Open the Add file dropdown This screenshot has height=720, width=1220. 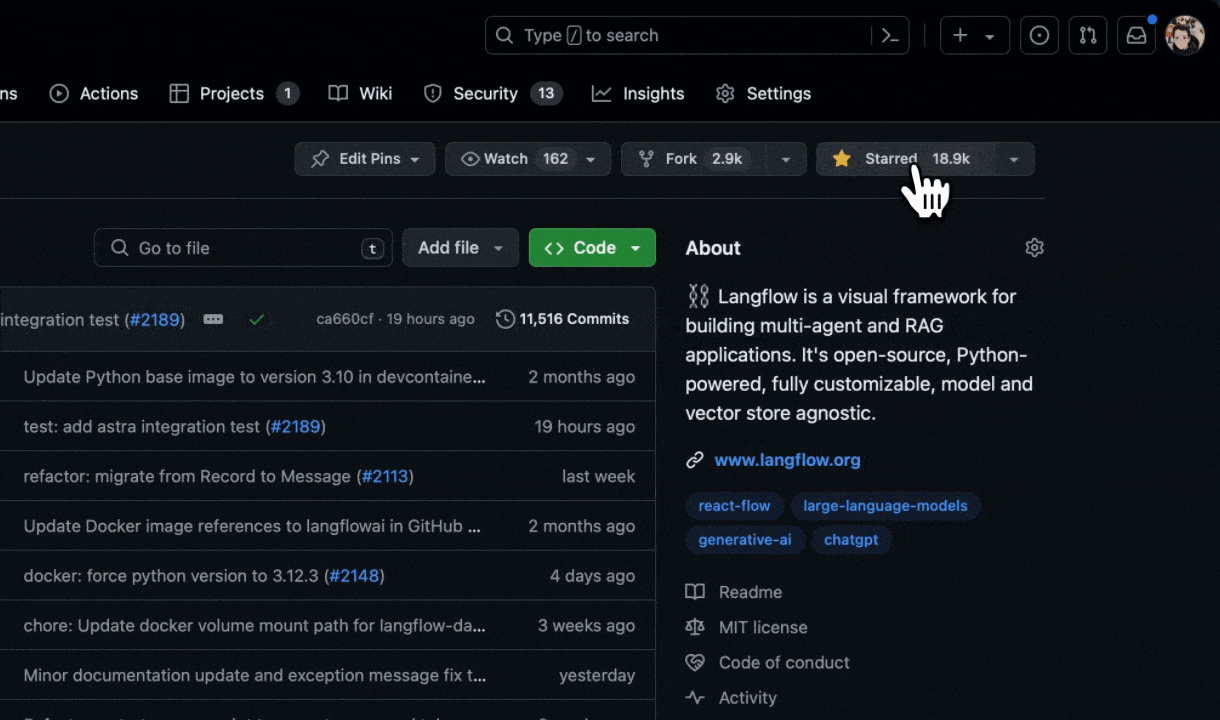point(460,248)
